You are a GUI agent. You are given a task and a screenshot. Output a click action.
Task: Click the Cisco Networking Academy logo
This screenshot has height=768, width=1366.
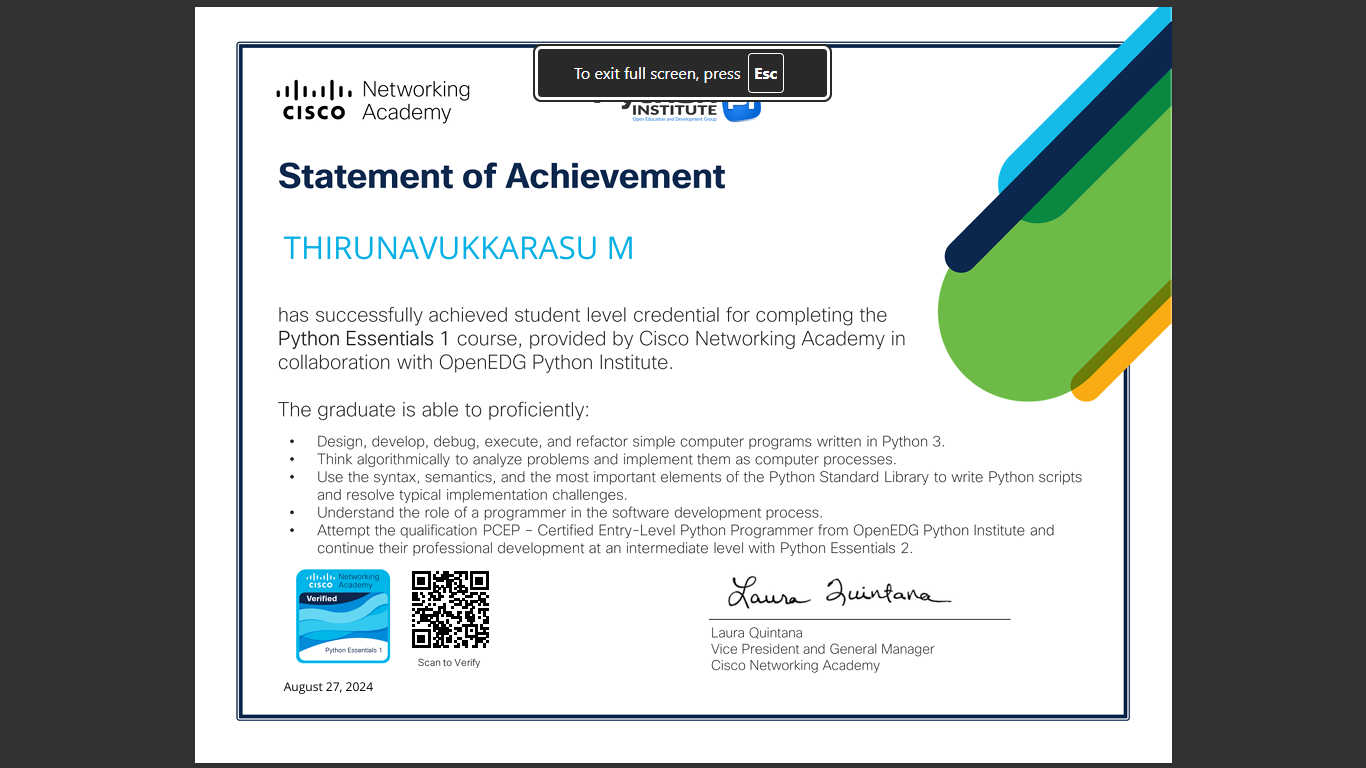[373, 101]
